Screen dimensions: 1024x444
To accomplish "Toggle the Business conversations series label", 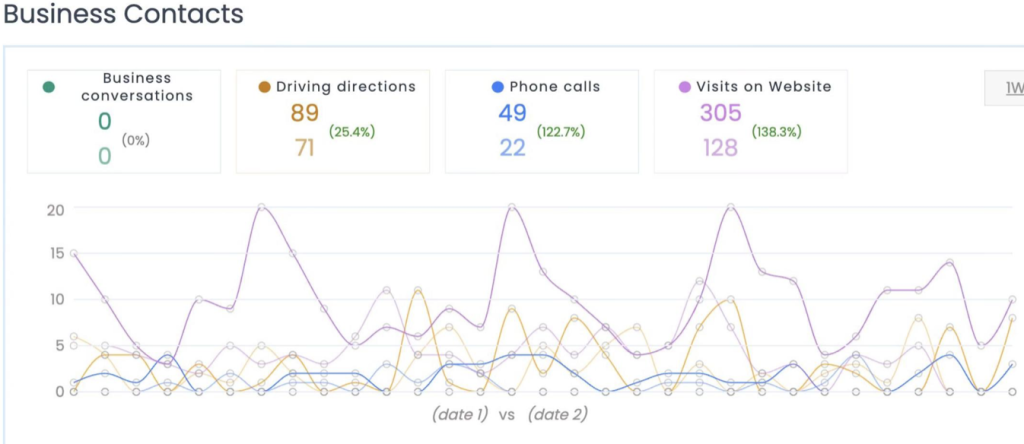I will pos(138,87).
